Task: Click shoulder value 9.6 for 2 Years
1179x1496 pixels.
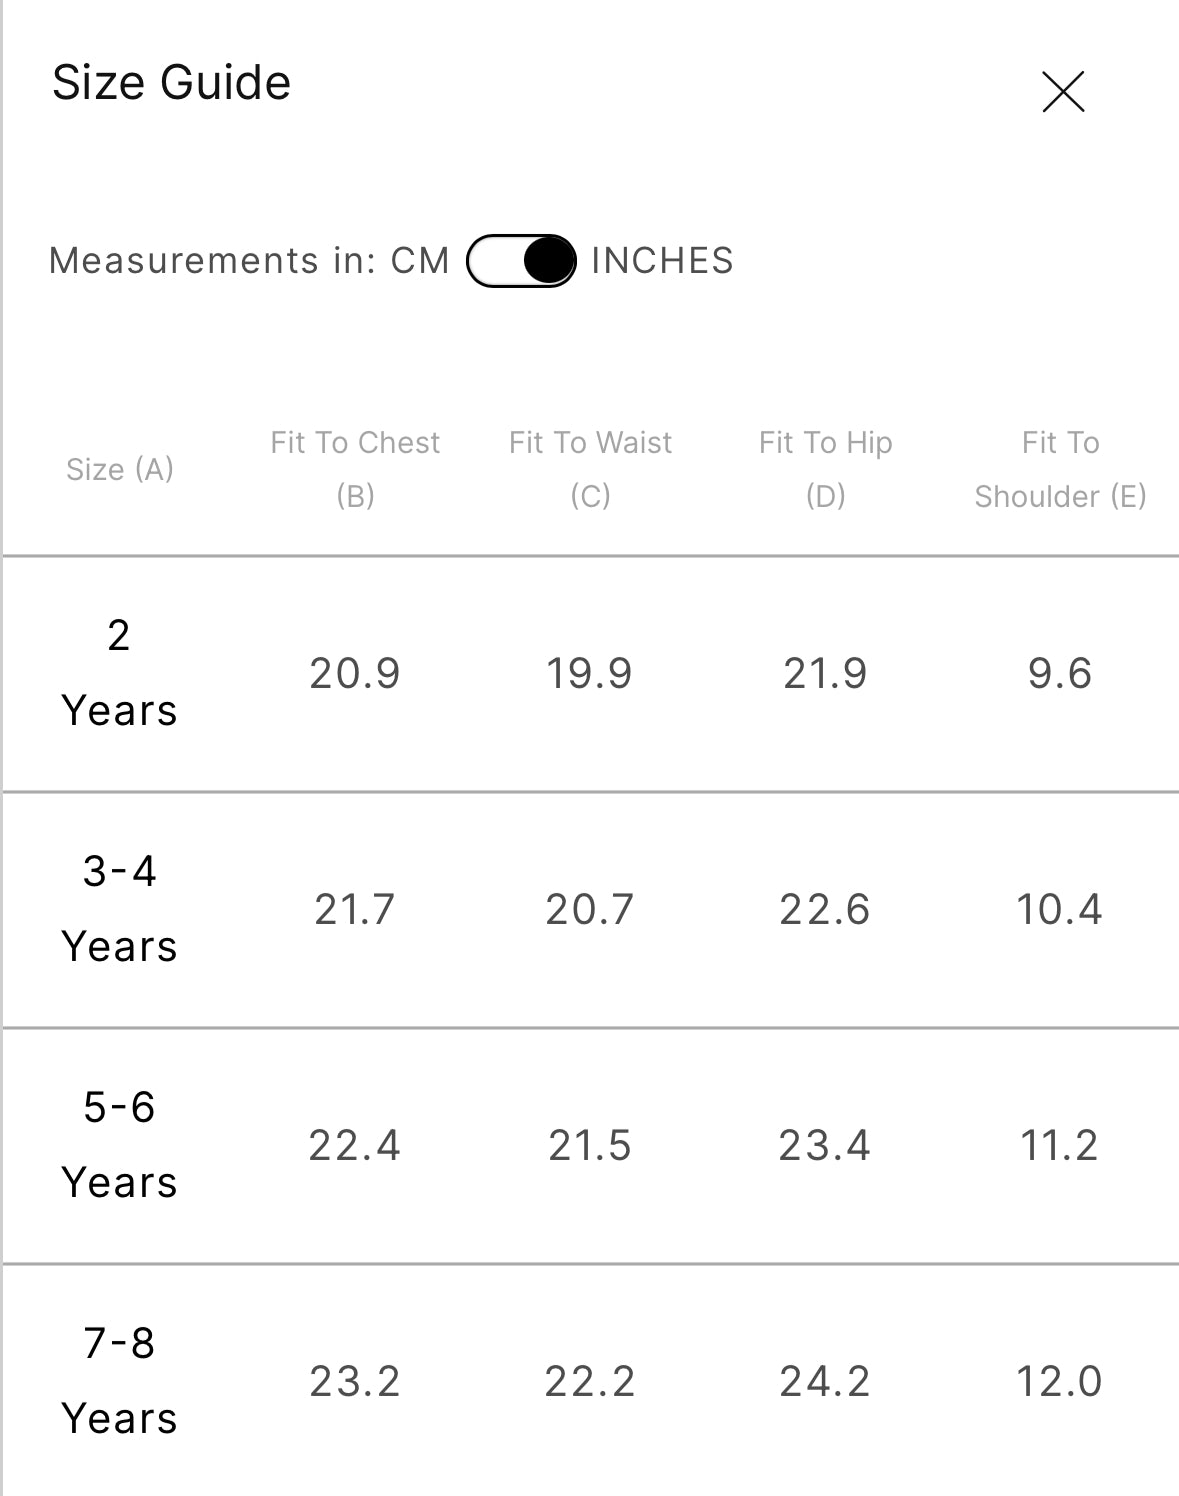Action: pyautogui.click(x=1059, y=674)
